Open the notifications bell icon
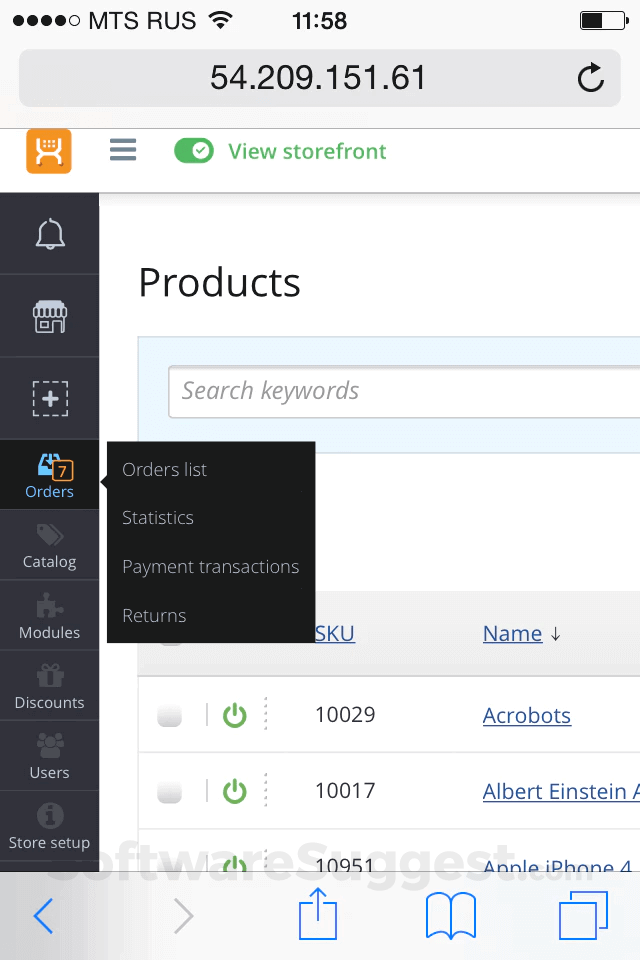Image resolution: width=640 pixels, height=960 pixels. 50,235
